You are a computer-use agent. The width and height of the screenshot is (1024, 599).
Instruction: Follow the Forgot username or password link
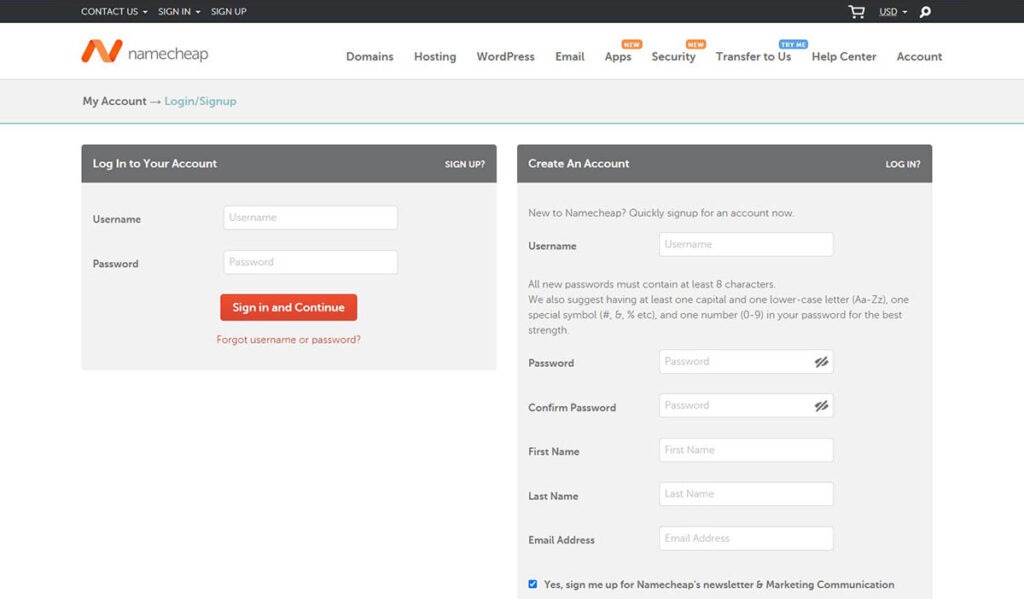coord(289,340)
